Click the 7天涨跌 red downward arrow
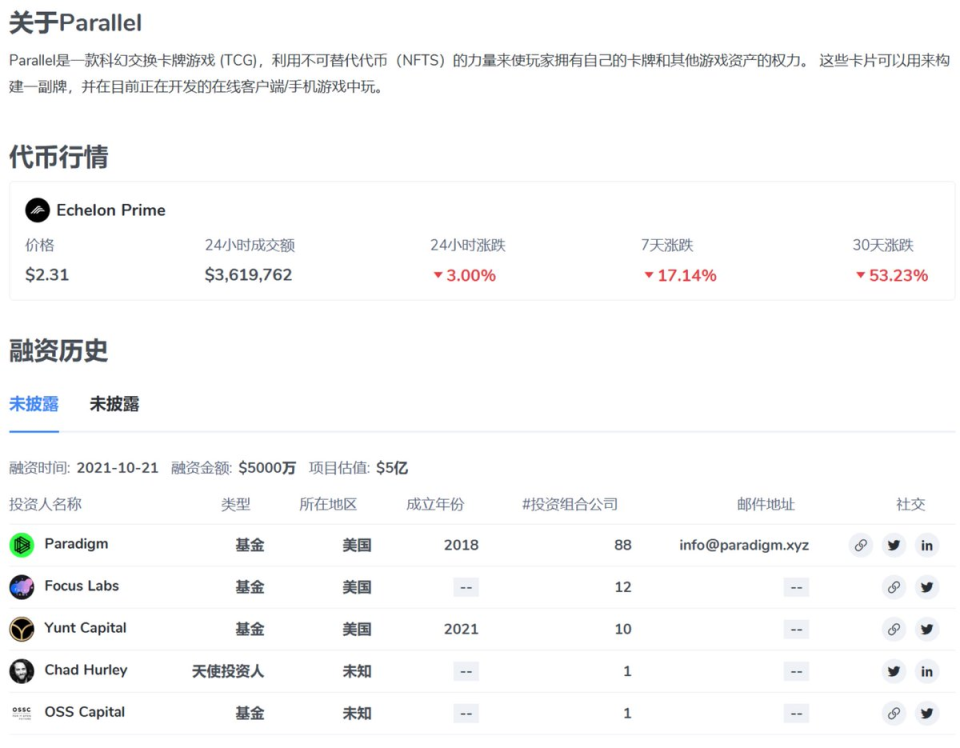The width and height of the screenshot is (960, 748). (649, 275)
